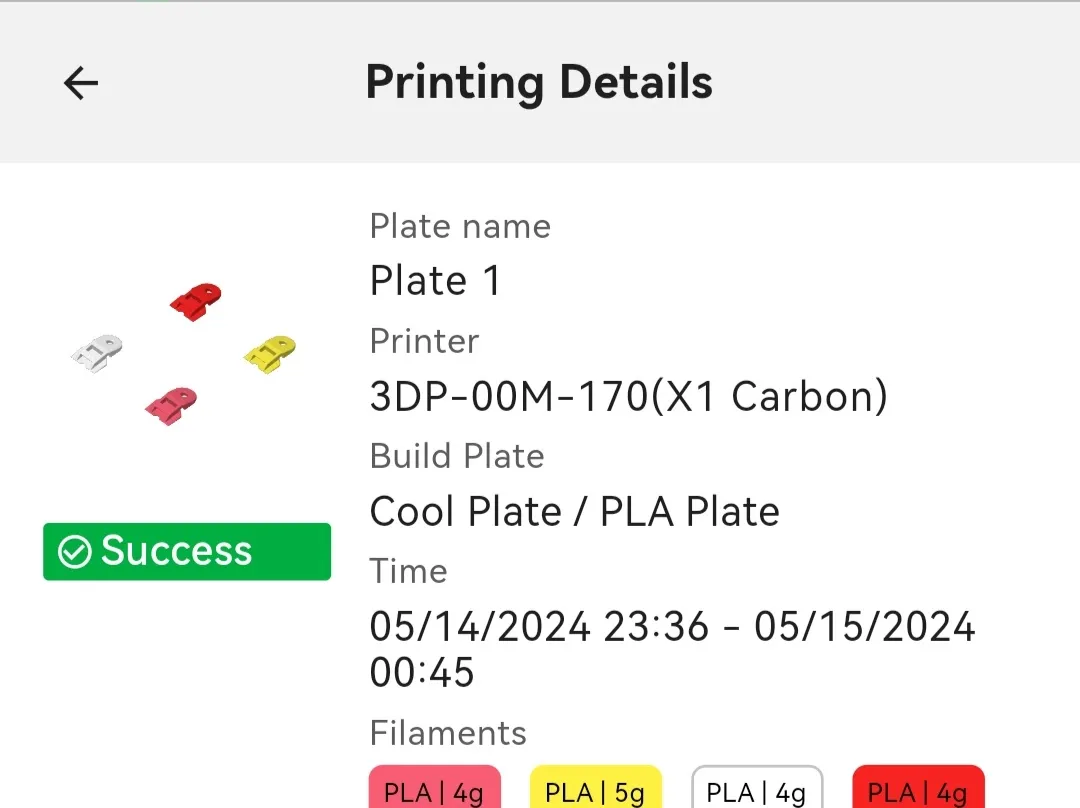Select the yellow model in the thumbnail
The width and height of the screenshot is (1080, 808).
pyautogui.click(x=270, y=355)
